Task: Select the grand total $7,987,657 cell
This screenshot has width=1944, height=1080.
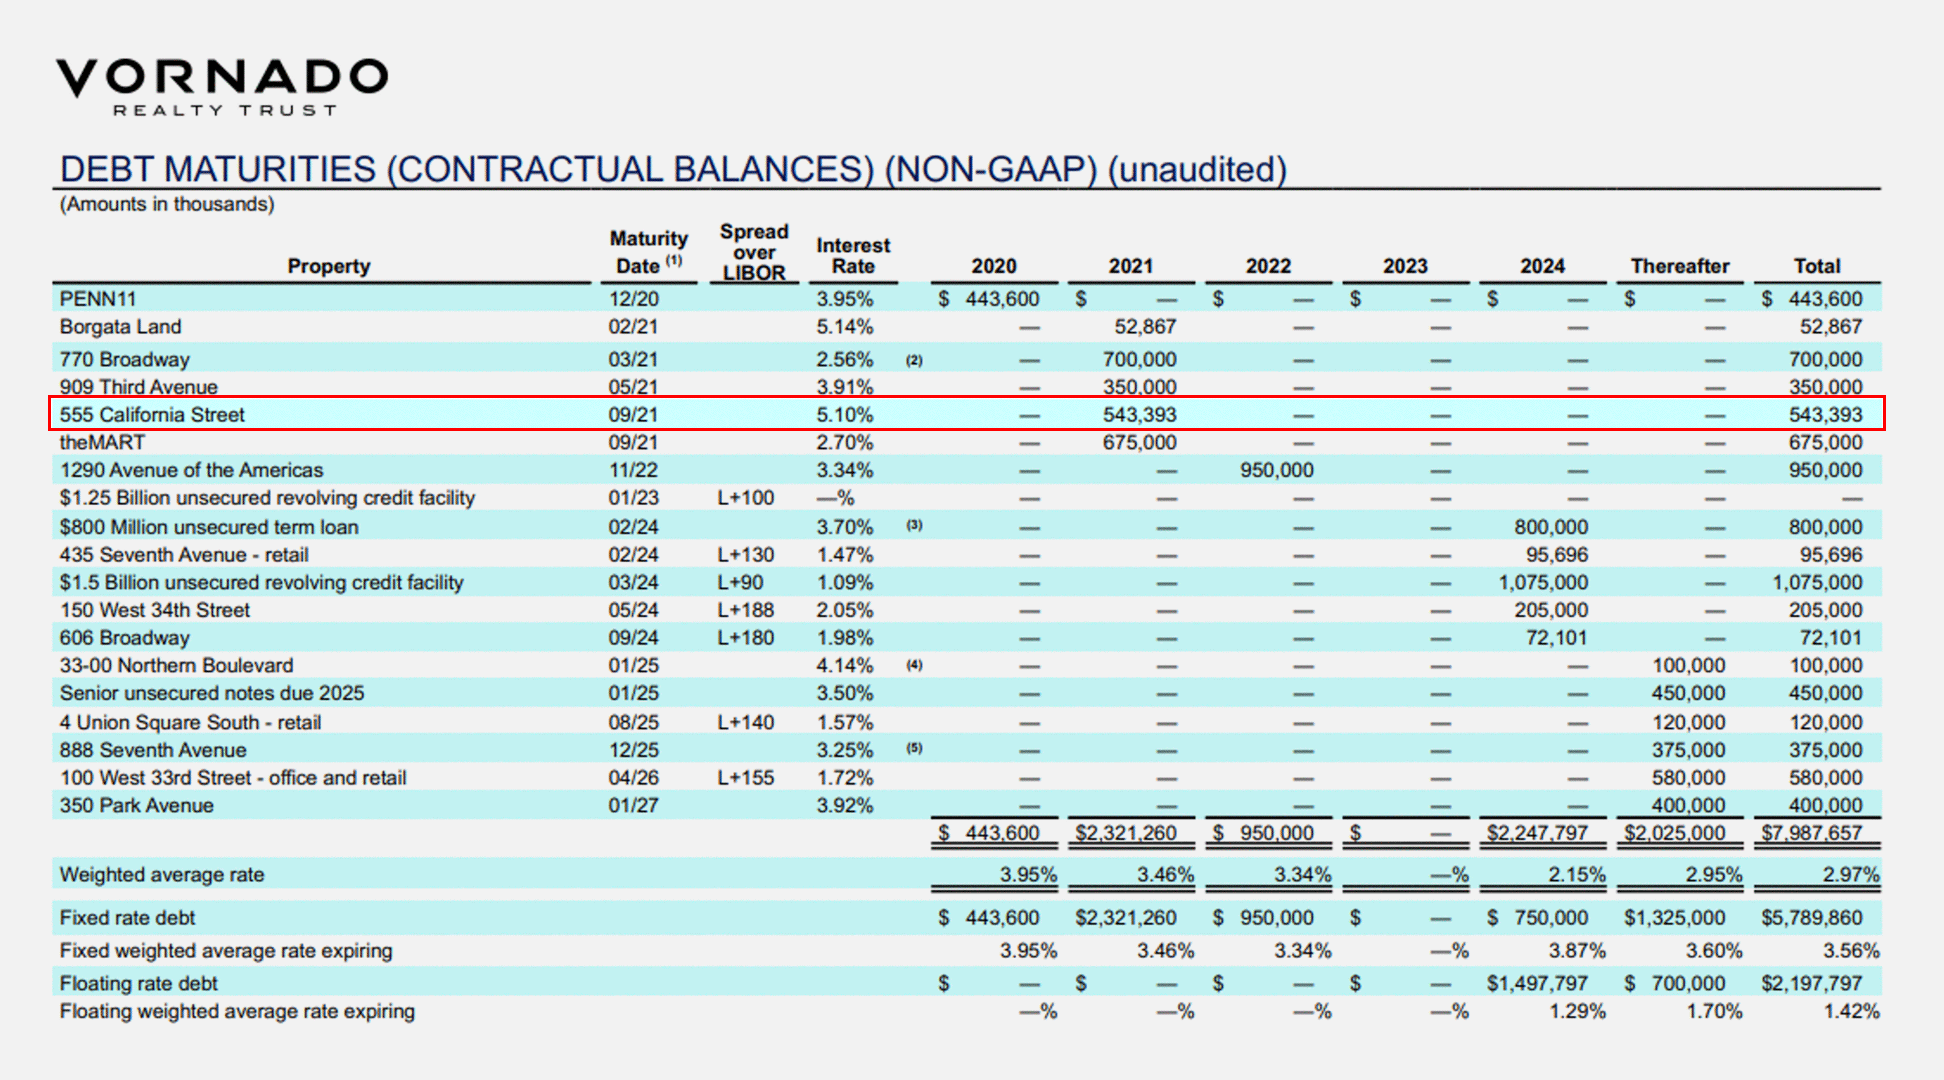Action: click(1811, 832)
